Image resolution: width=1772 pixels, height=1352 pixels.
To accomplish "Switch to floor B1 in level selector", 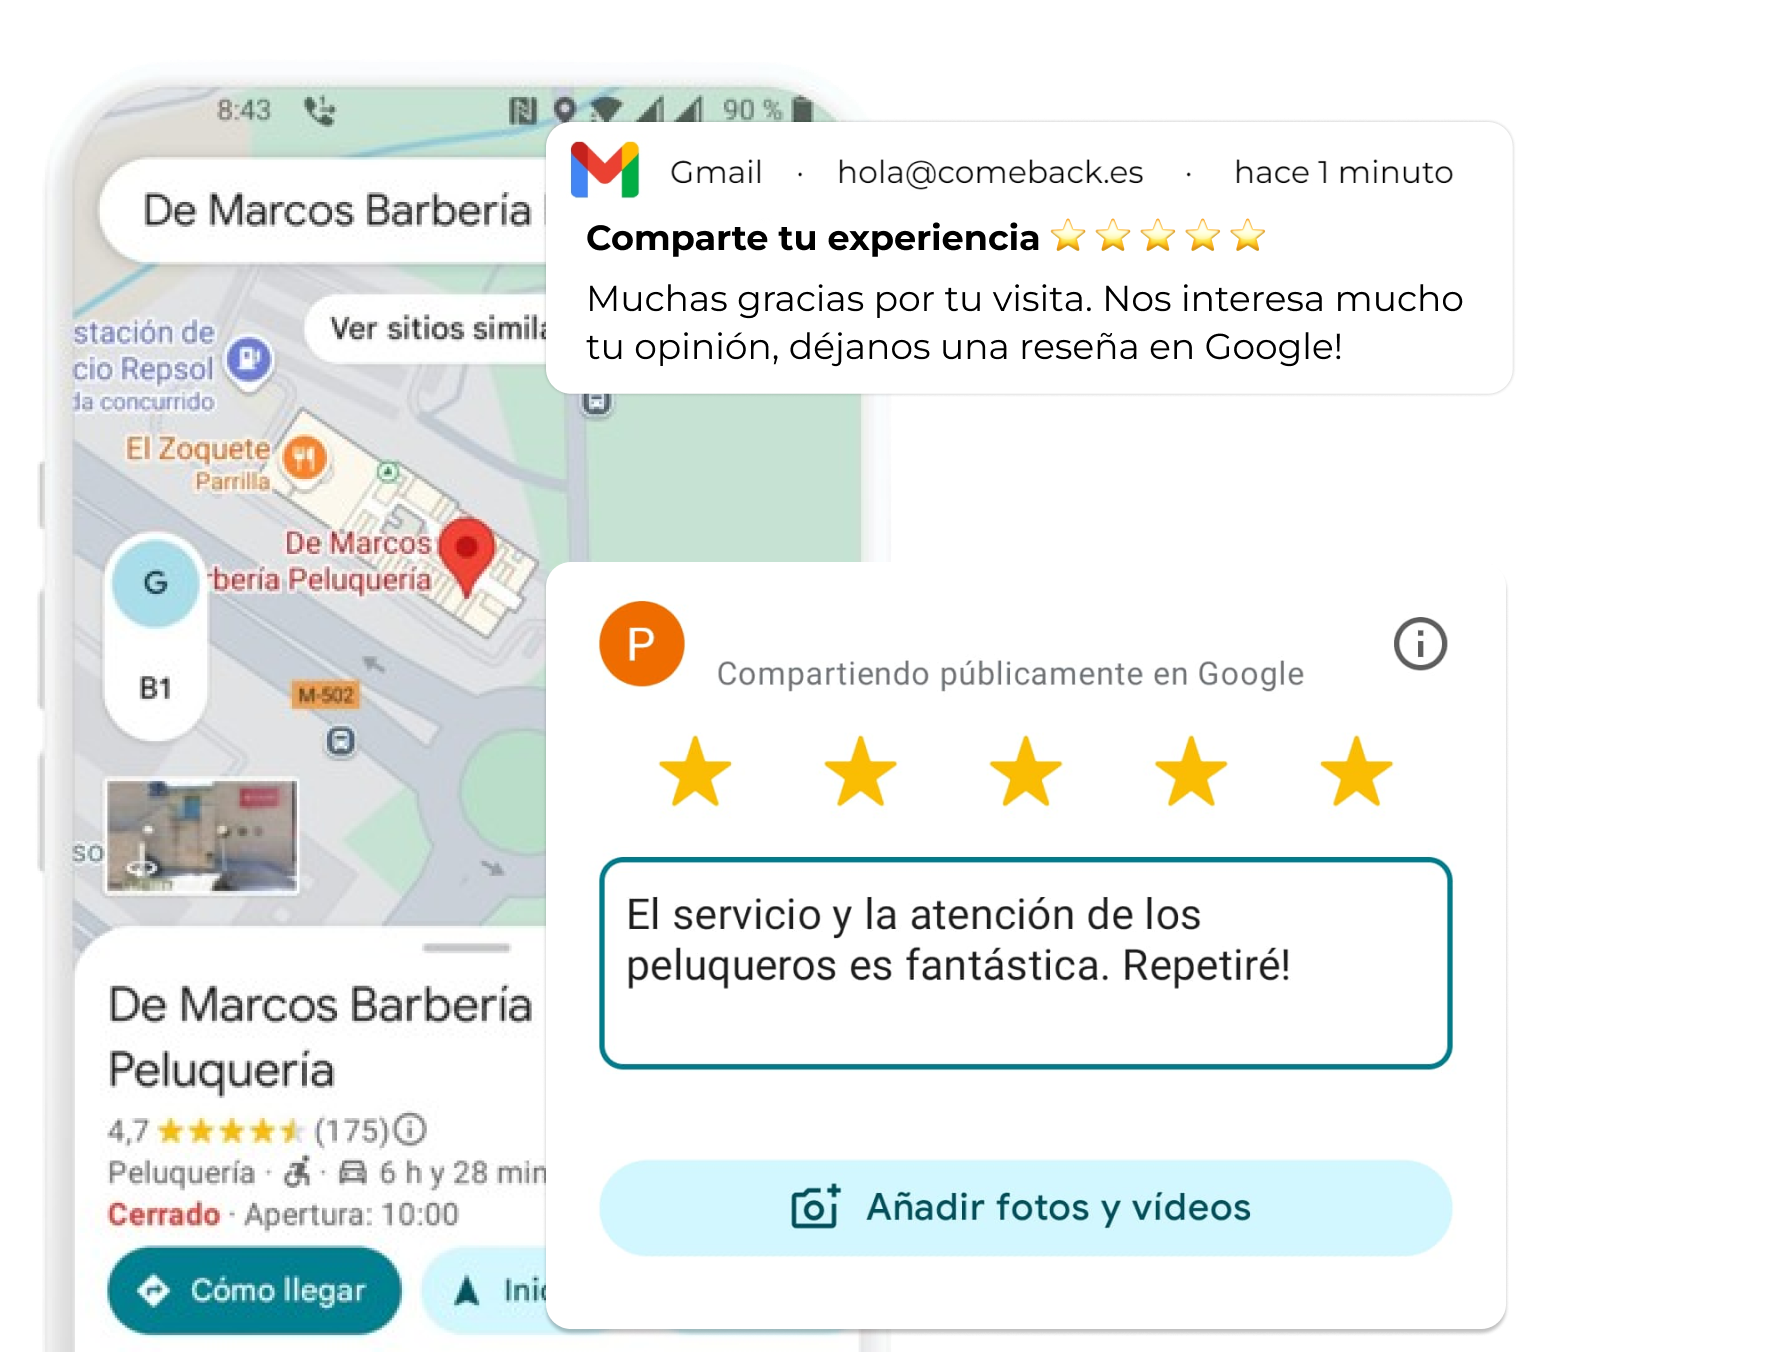I will (x=155, y=688).
